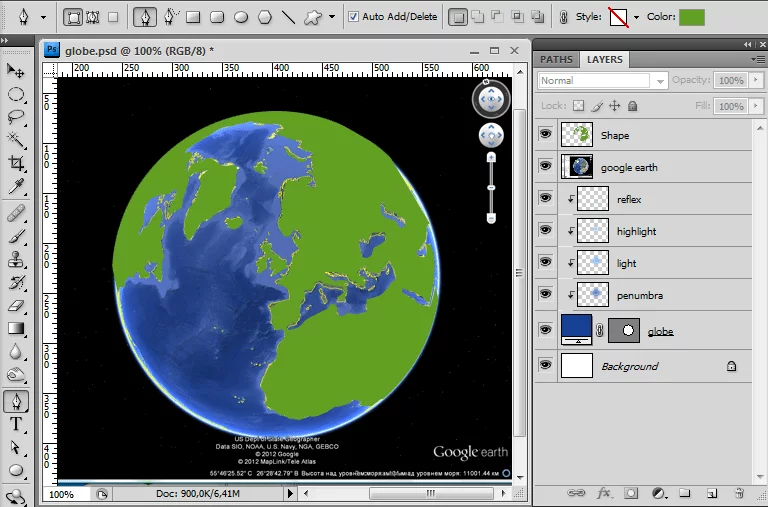
Task: Choose Rectangle shape in options bar
Action: coord(193,18)
